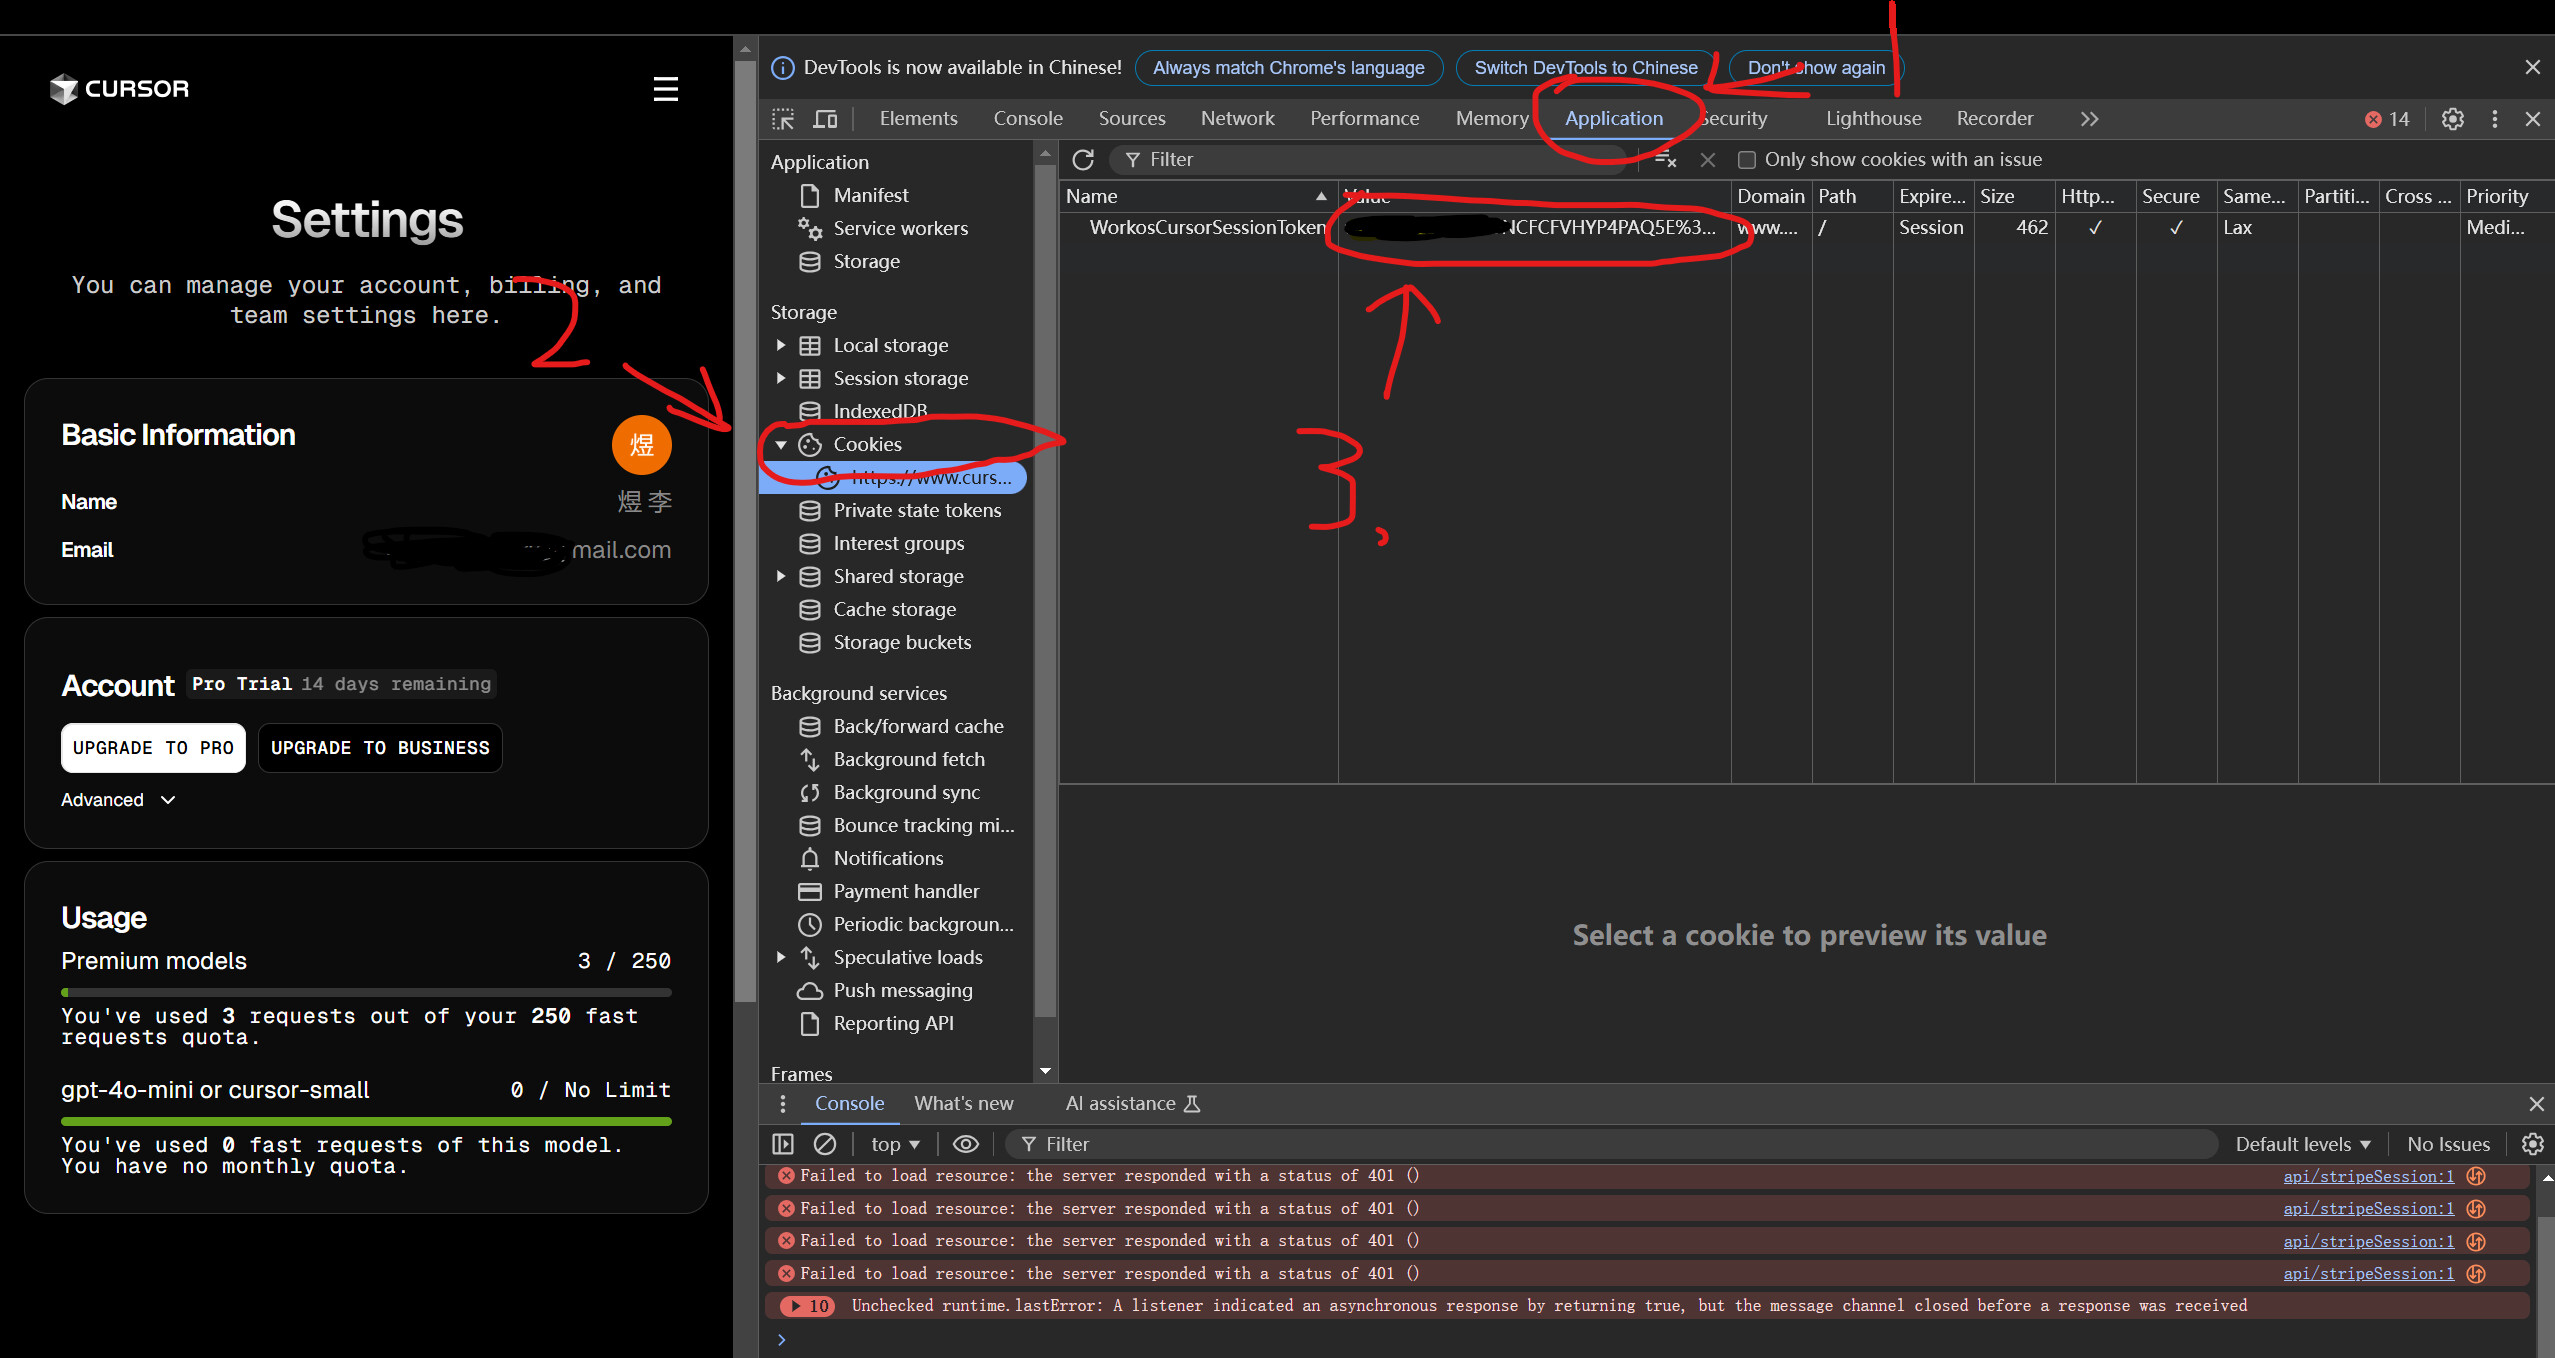Toggle the console sidebar icon
Image resolution: width=2555 pixels, height=1358 pixels.
point(783,1144)
